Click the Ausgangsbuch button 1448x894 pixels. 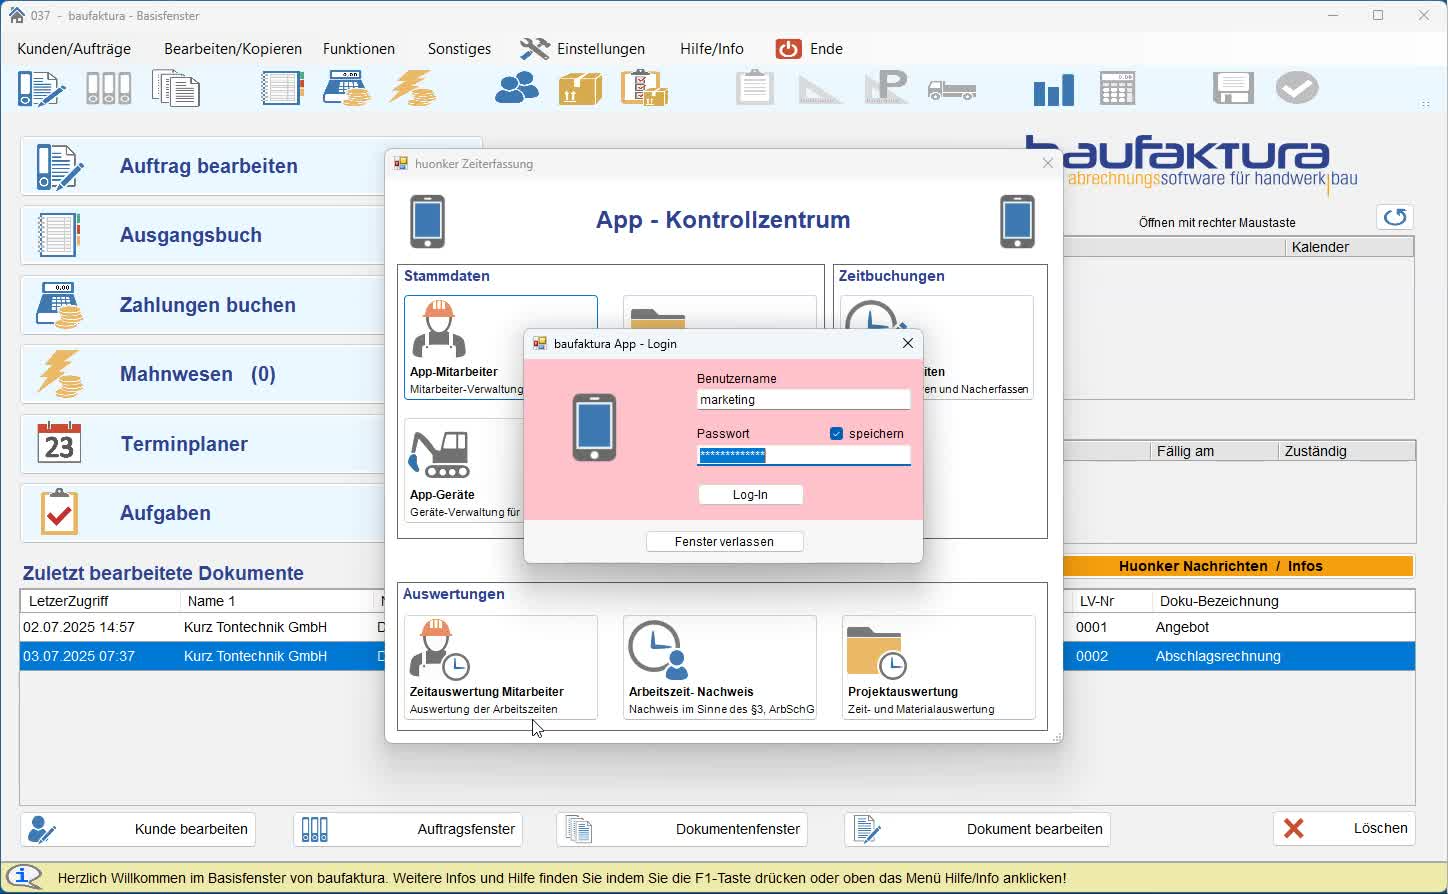click(203, 235)
